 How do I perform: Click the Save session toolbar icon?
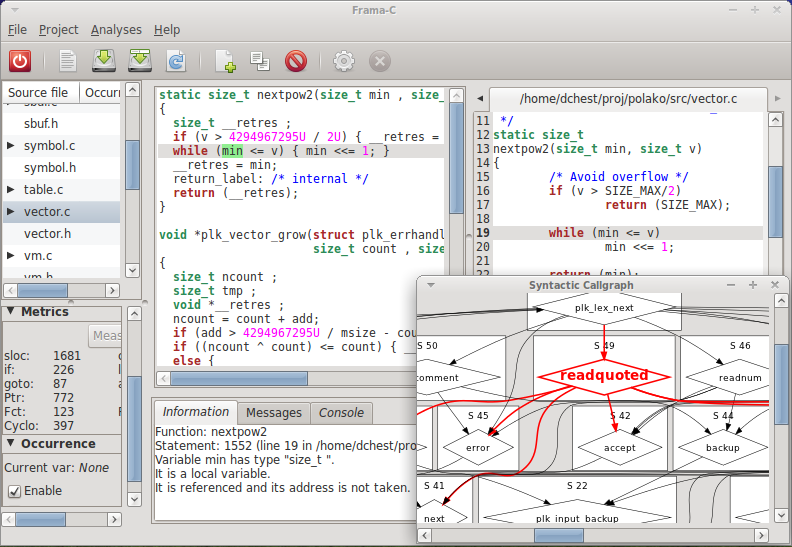click(140, 61)
